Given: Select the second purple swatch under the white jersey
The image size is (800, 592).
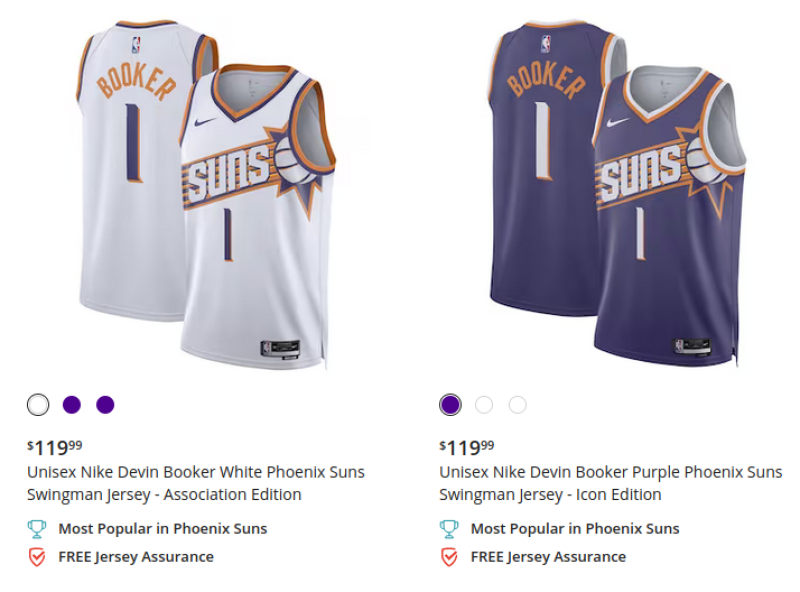Looking at the screenshot, I should (104, 404).
